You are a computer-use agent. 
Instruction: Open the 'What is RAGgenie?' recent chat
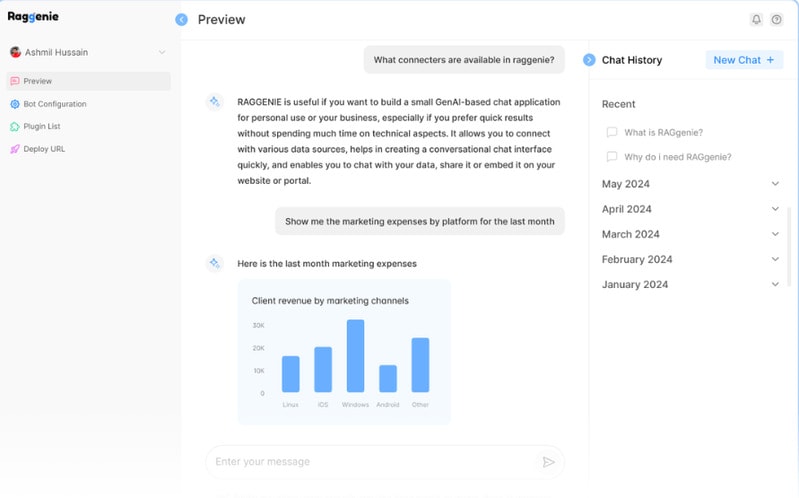pyautogui.click(x=663, y=132)
